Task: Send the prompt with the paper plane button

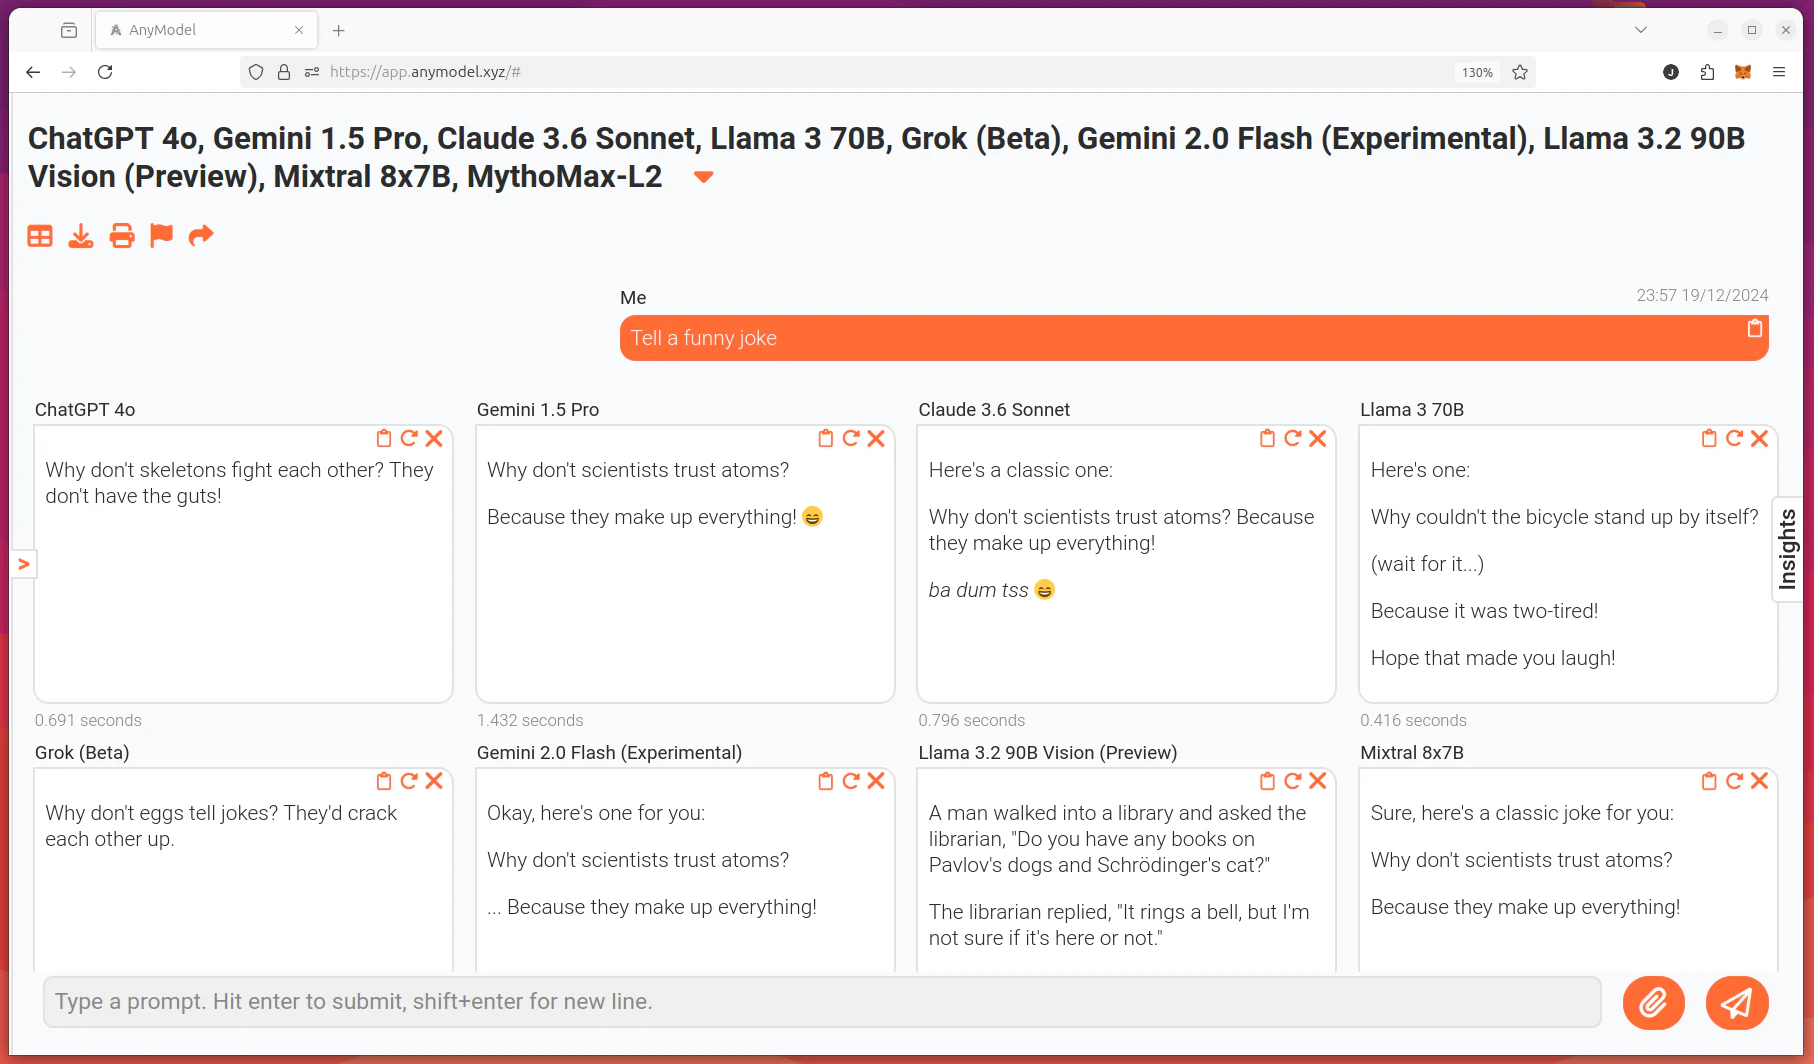Action: tap(1737, 1002)
